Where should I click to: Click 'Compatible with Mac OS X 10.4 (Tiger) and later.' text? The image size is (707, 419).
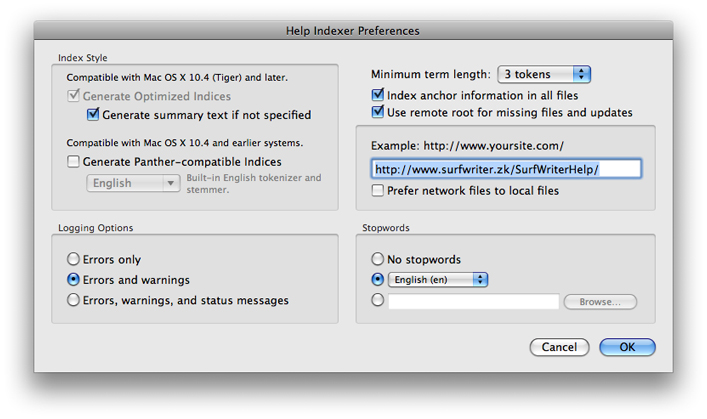pyautogui.click(x=177, y=77)
